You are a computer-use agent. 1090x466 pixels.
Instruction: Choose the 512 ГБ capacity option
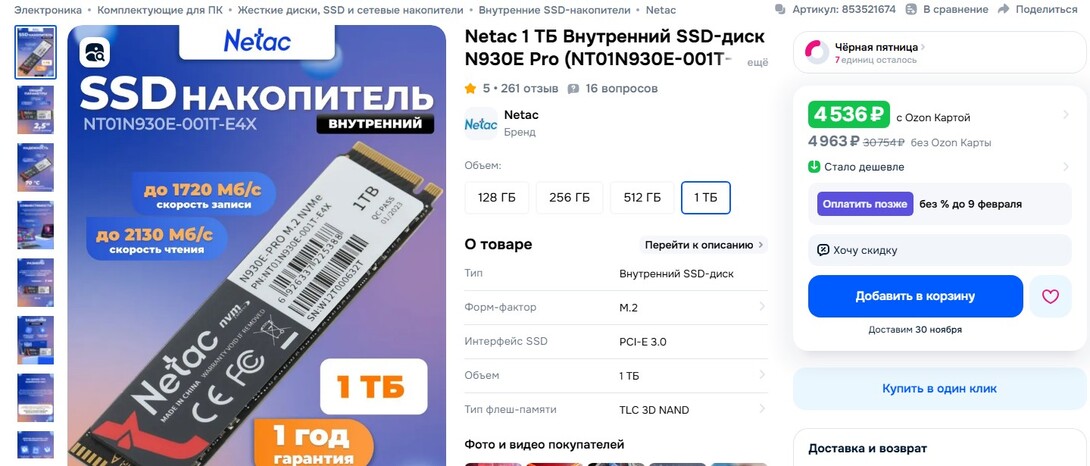pos(642,198)
